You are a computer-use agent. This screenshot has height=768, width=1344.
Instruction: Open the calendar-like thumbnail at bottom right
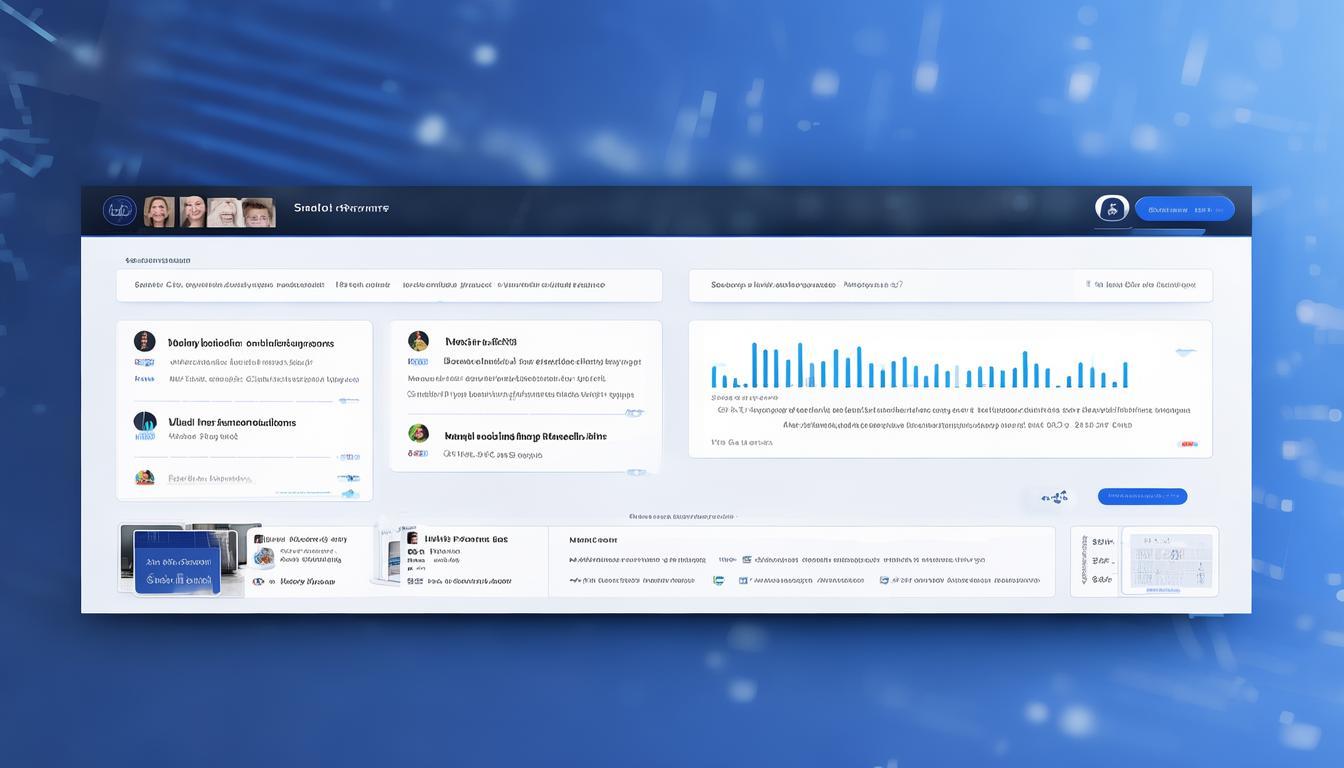point(1170,561)
